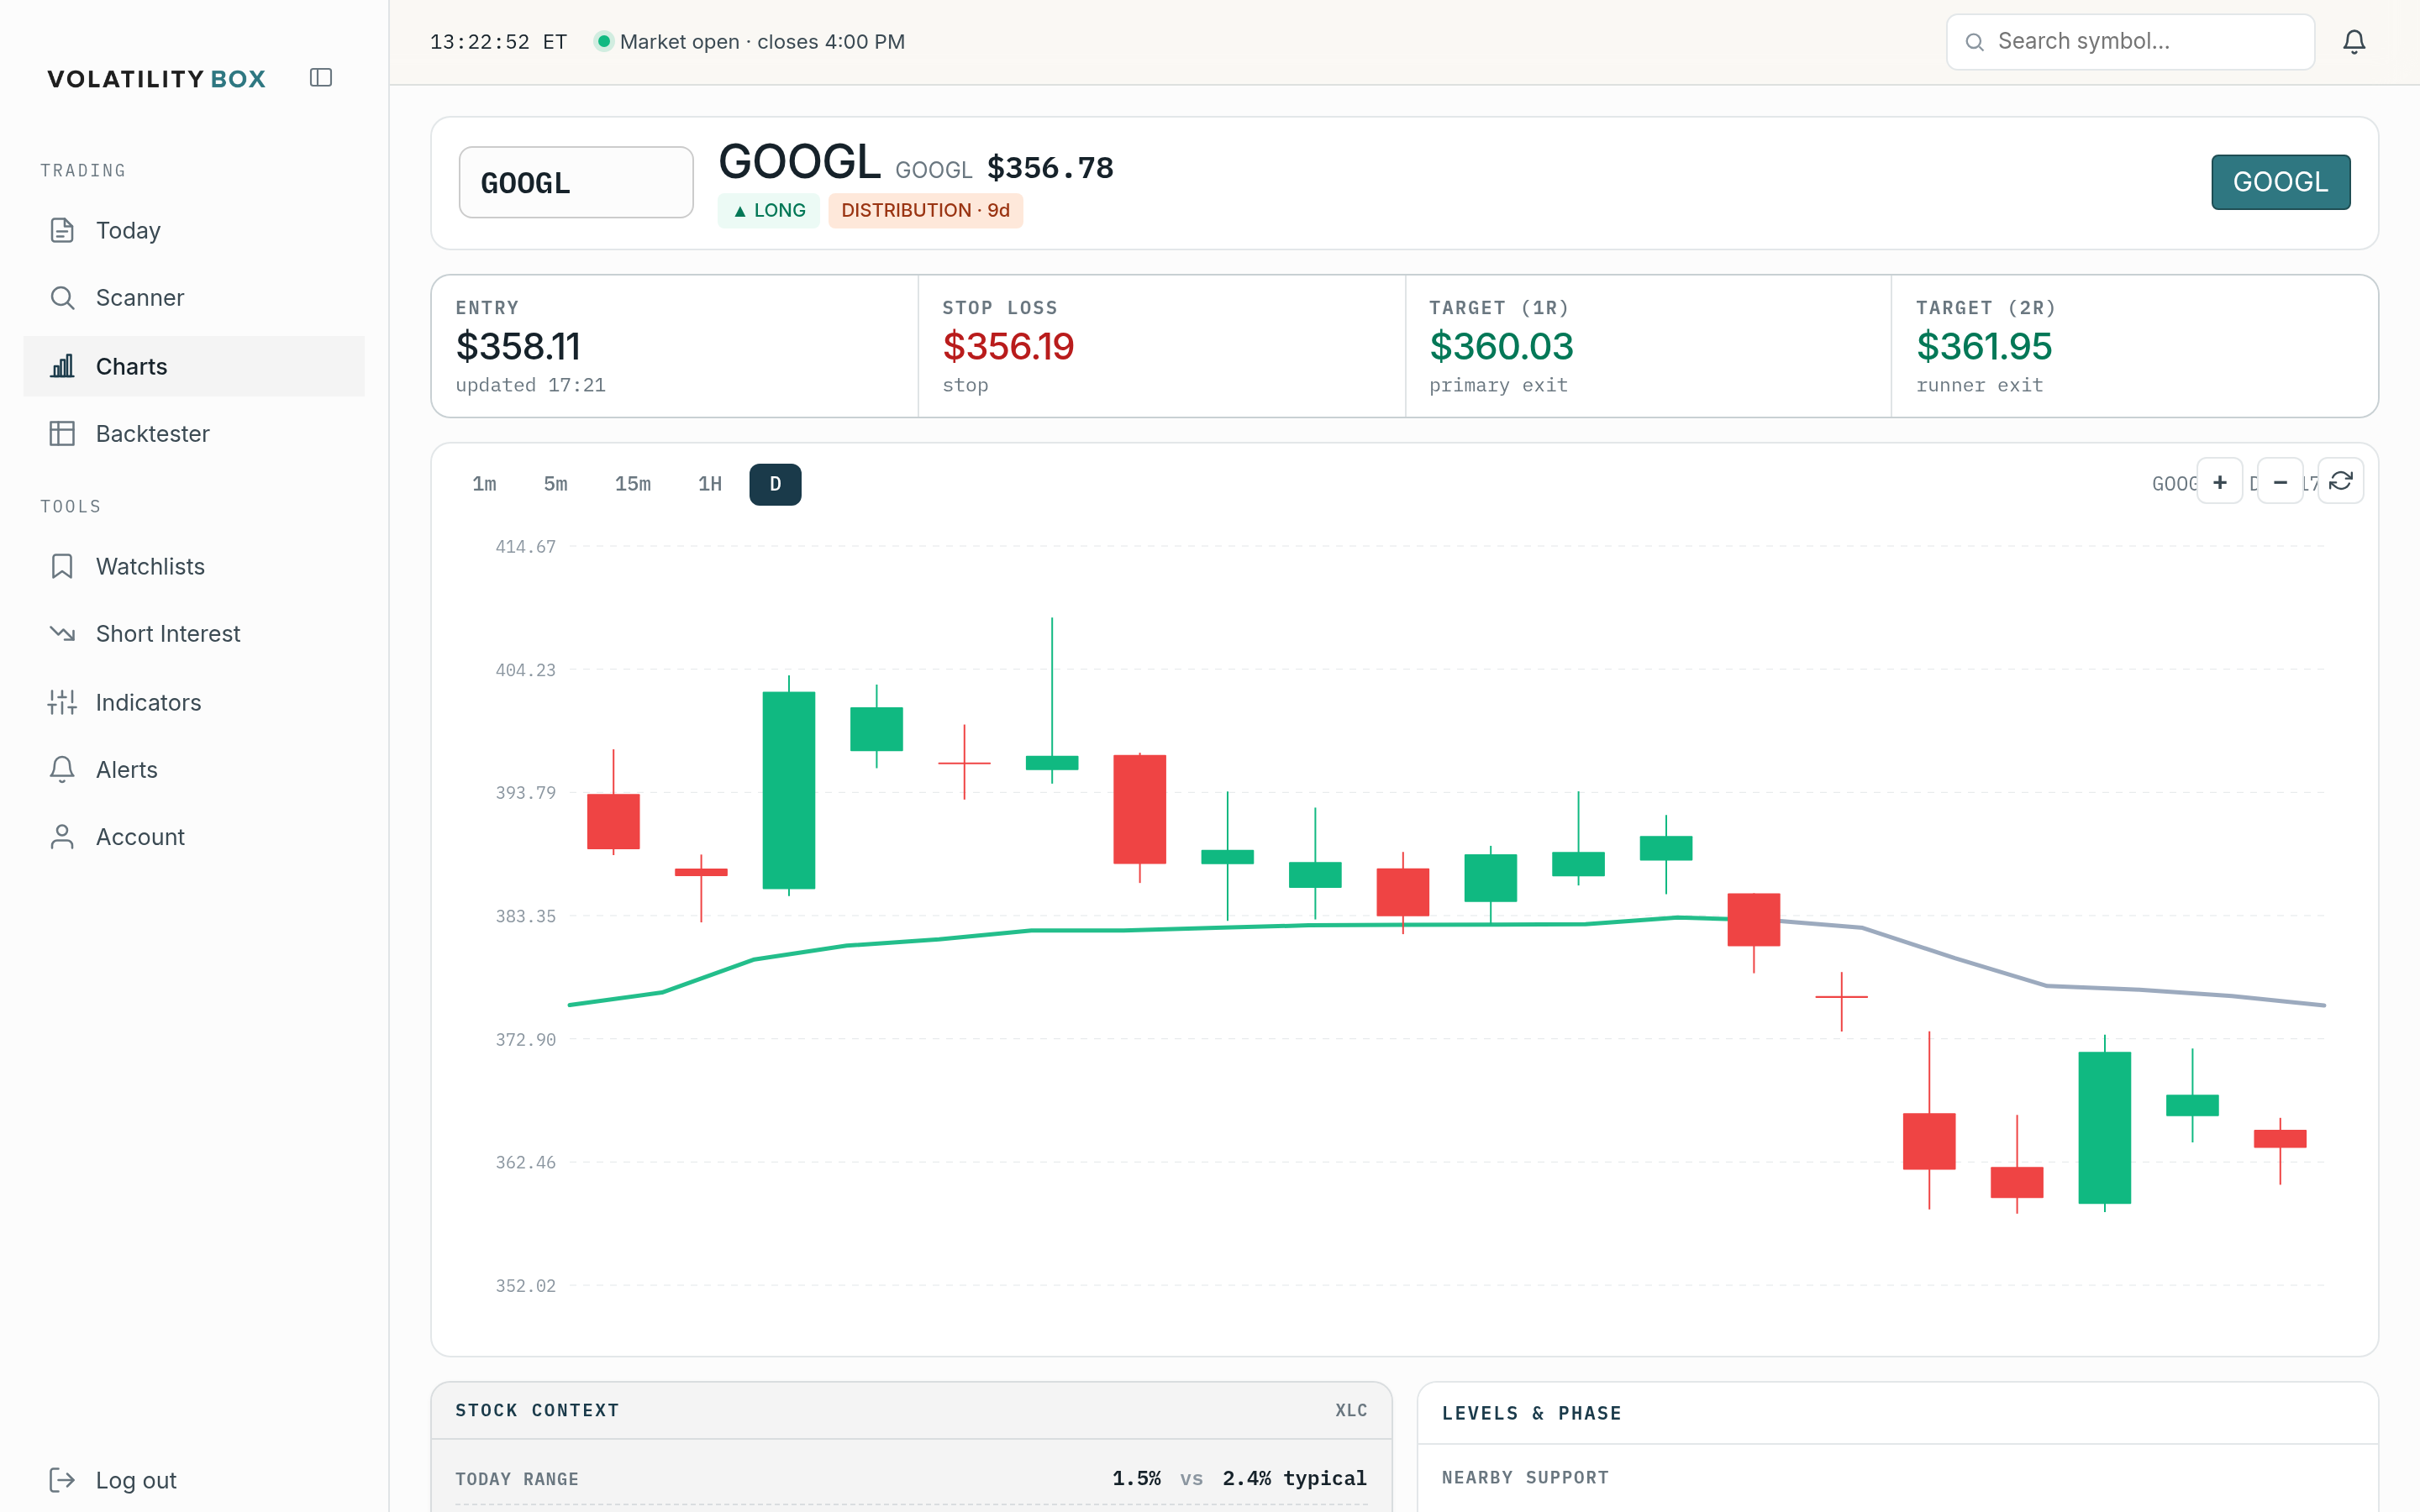Click the Account person icon
Screen dimensions: 2420x1512
pos(62,837)
